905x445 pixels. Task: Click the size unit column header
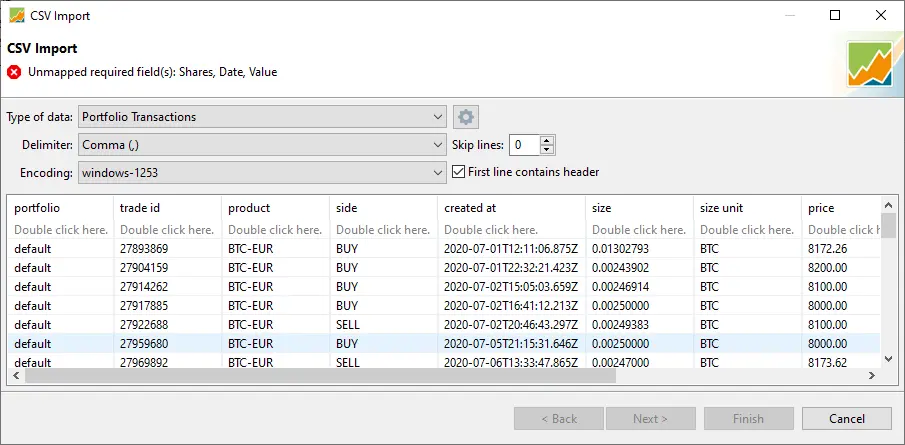tap(747, 208)
